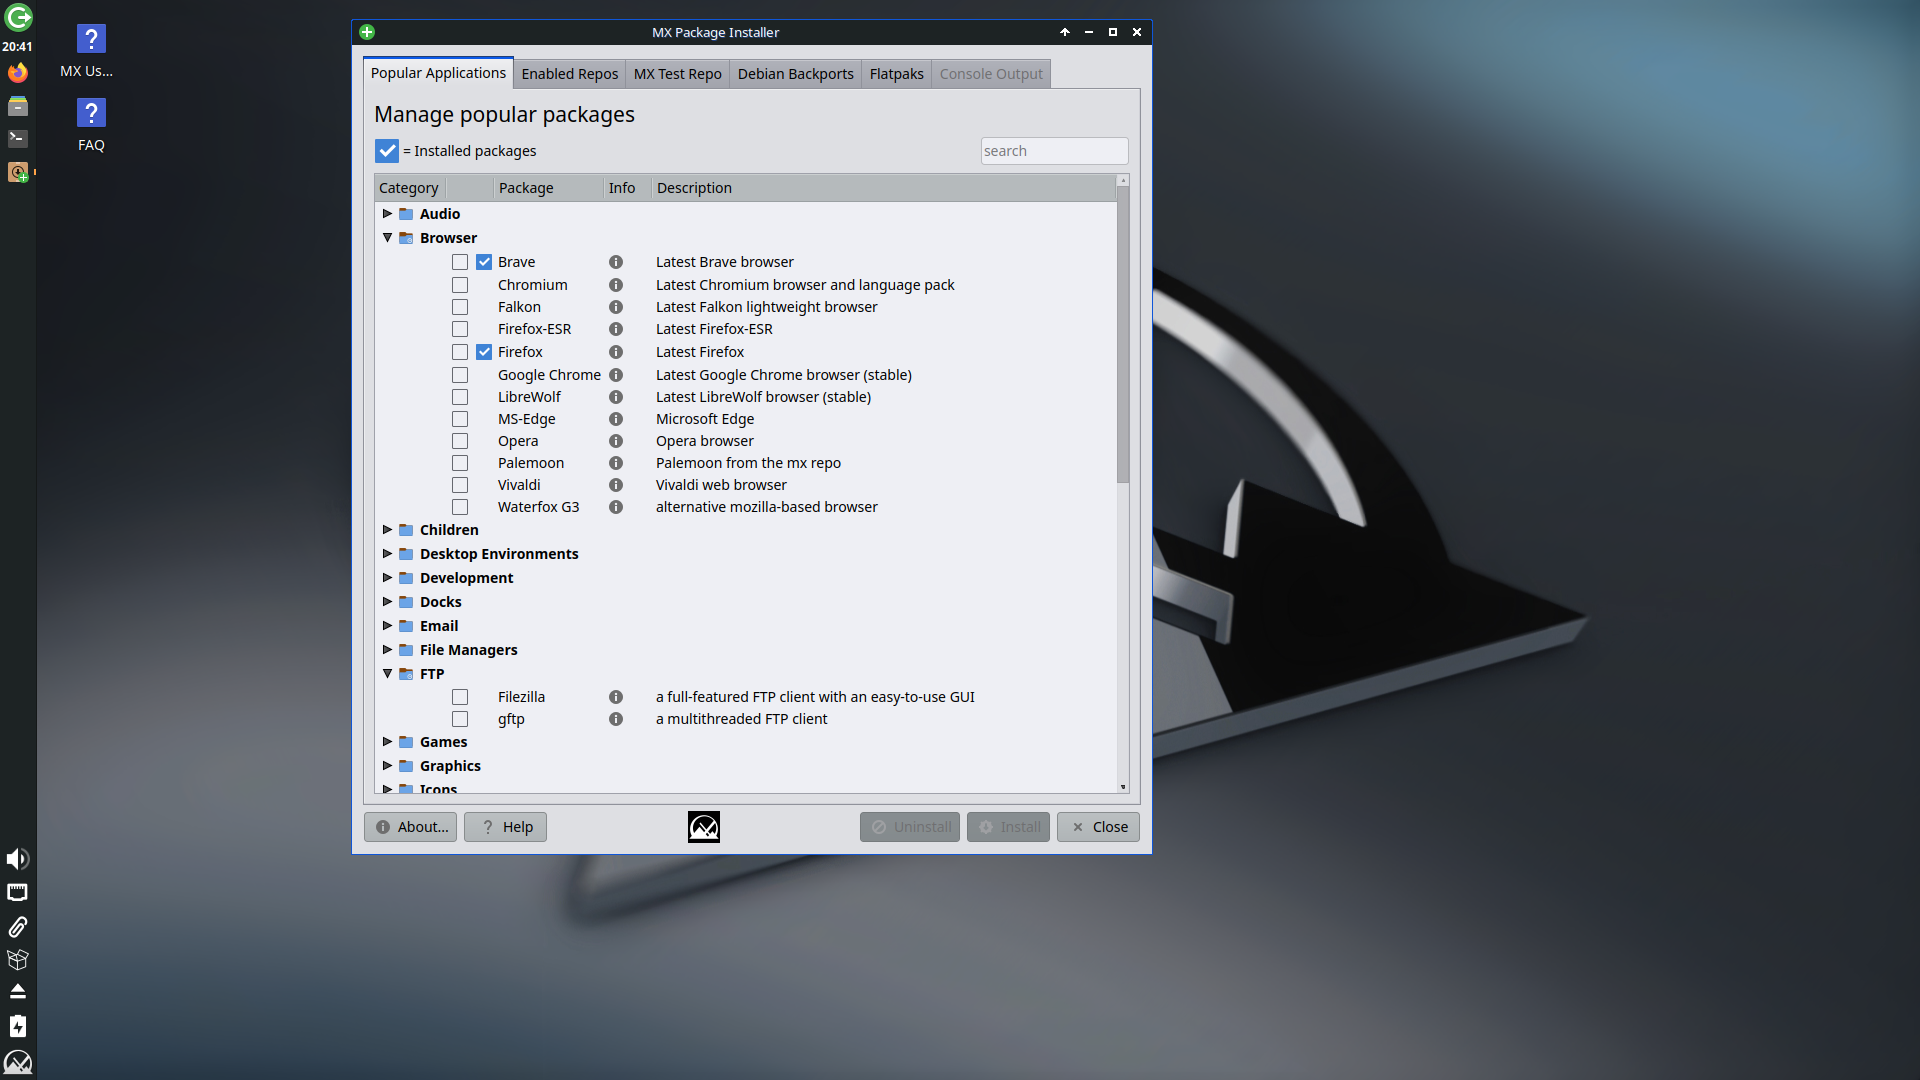Show Filezilla package info
This screenshot has height=1080, width=1920.
616,697
